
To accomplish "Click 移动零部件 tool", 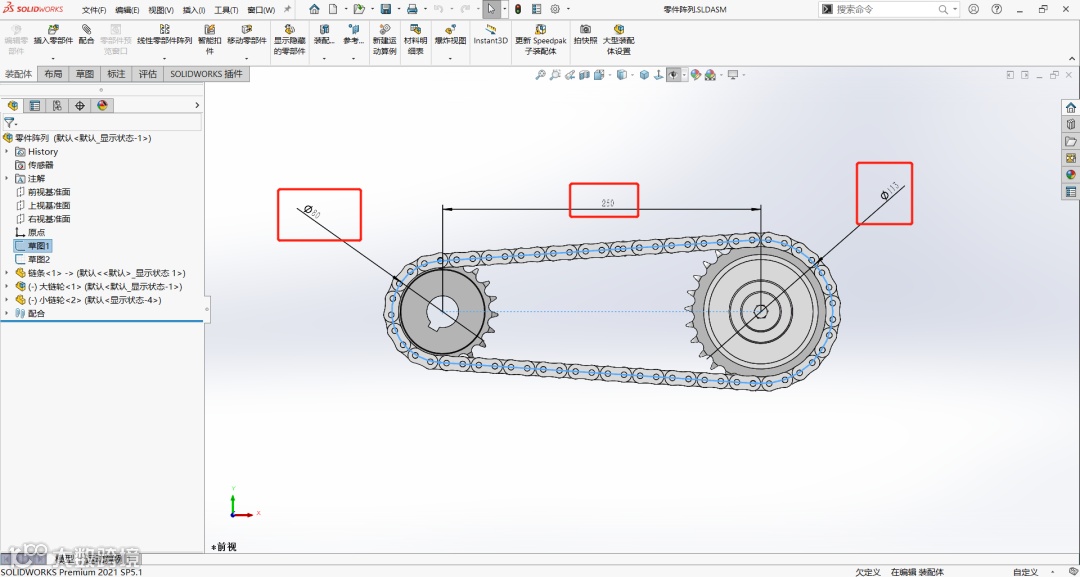I will (247, 35).
